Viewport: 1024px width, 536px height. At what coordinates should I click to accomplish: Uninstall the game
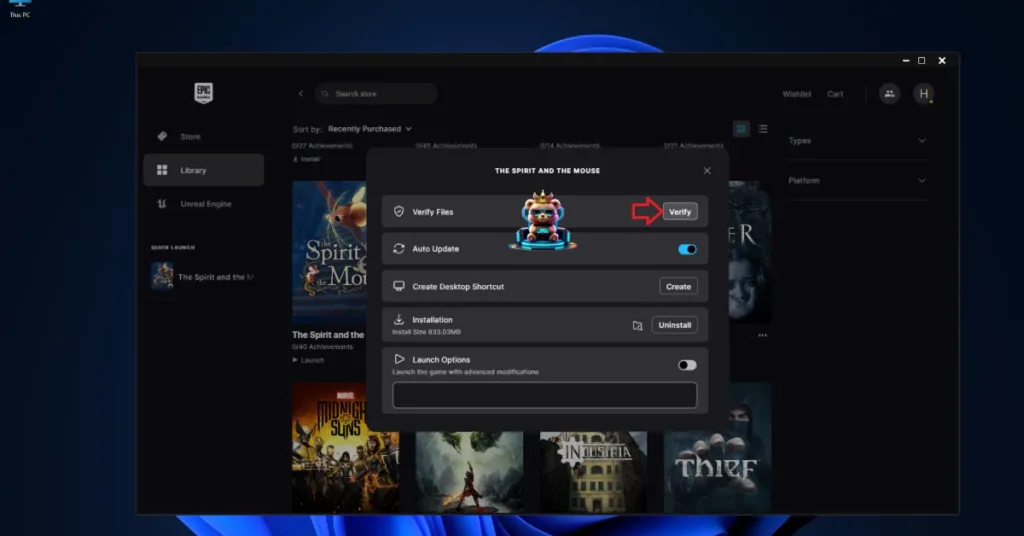(x=675, y=325)
